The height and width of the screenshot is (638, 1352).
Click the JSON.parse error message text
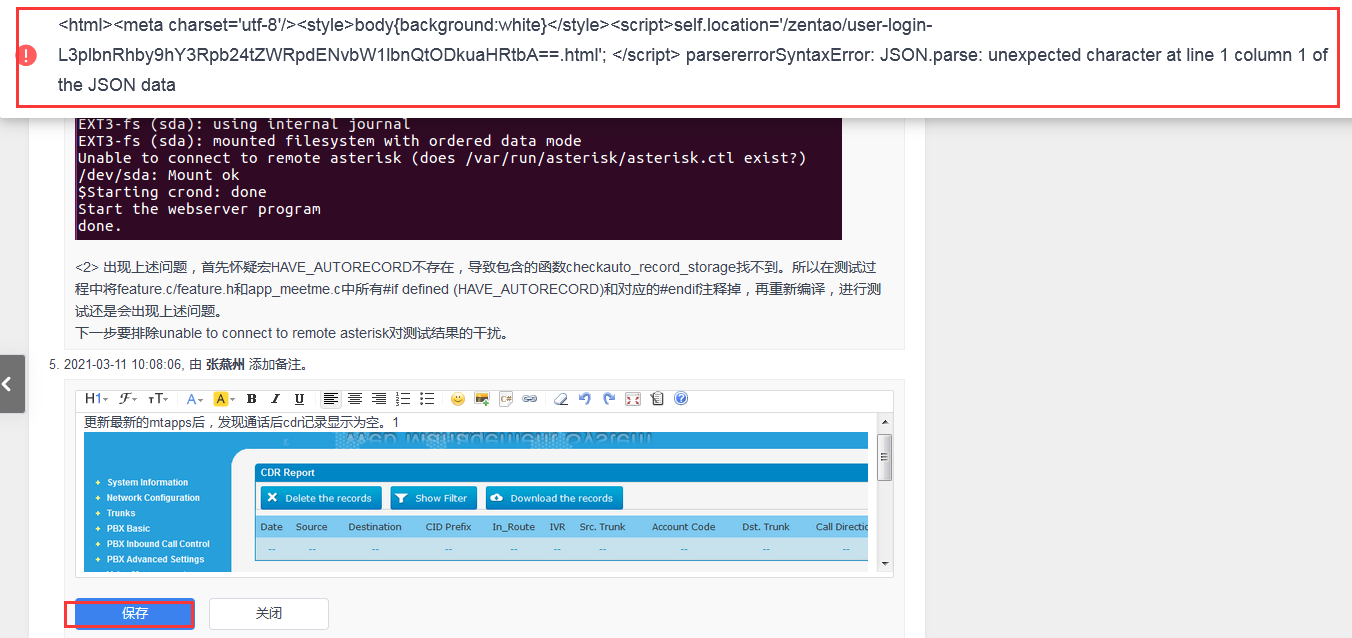[x=693, y=55]
